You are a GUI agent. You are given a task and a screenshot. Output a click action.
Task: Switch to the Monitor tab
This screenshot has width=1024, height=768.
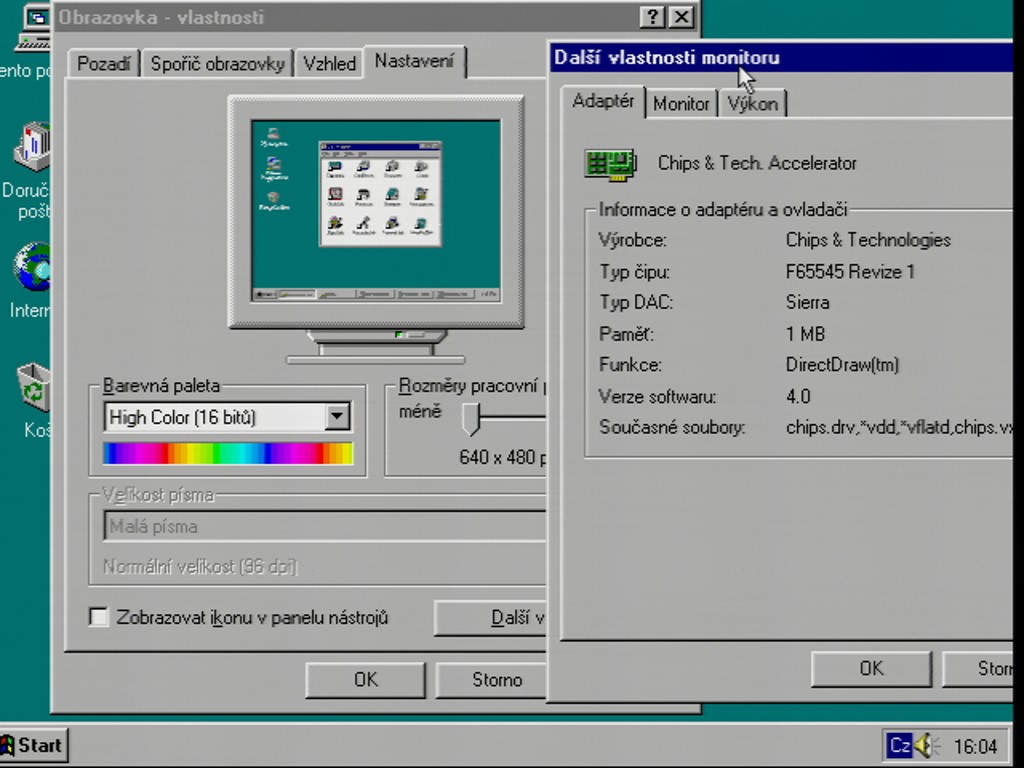coord(681,104)
